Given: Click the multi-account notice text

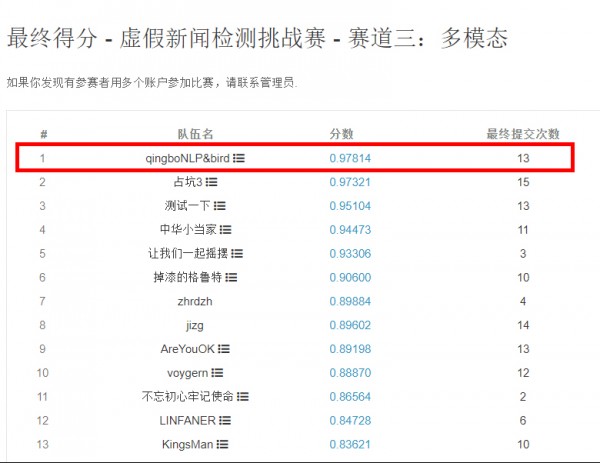Looking at the screenshot, I should click(x=152, y=82).
